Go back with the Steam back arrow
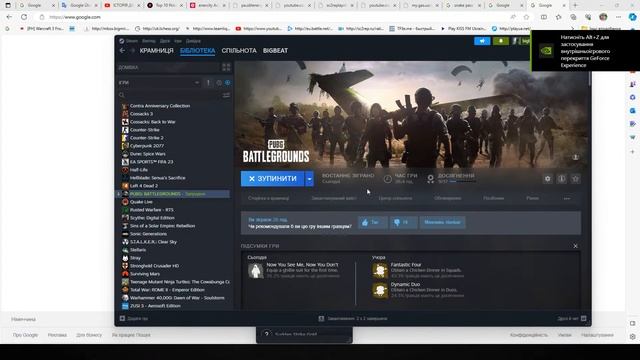Image resolution: width=640 pixels, height=360 pixels. pos(122,51)
